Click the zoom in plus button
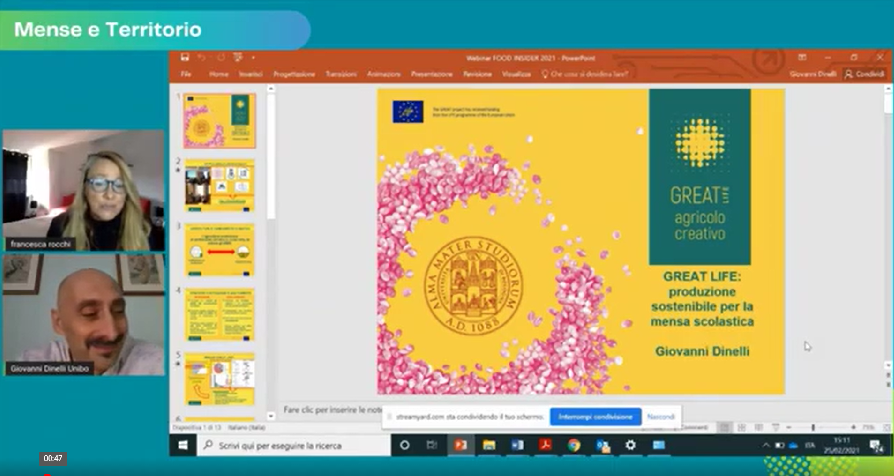 853,428
